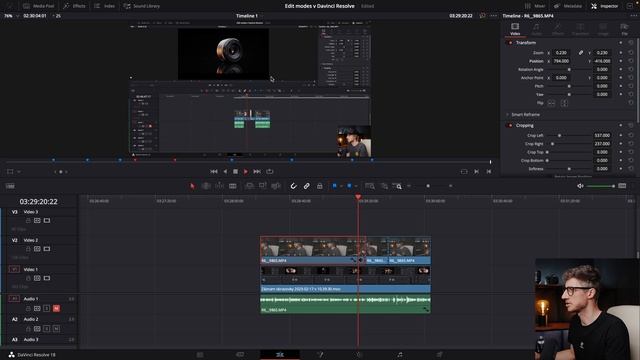
Task: Toggle loop playback
Action: [270, 171]
